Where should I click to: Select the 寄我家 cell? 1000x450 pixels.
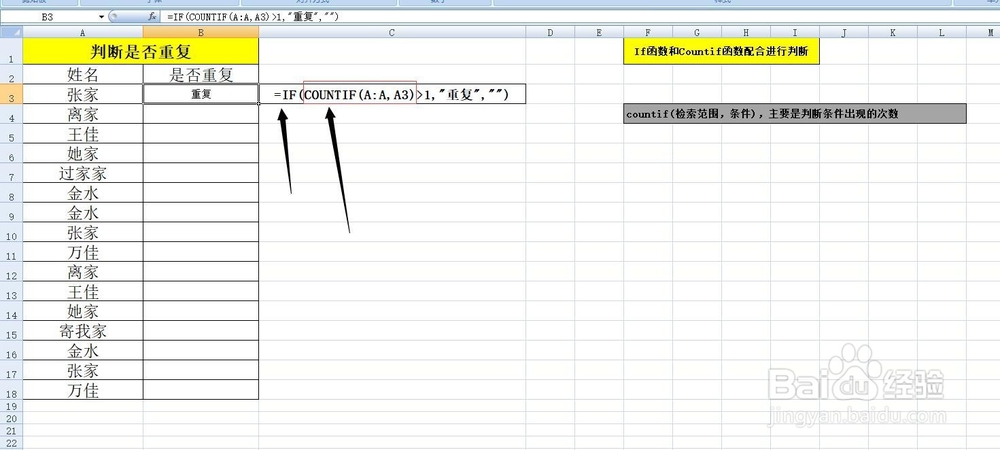83,331
